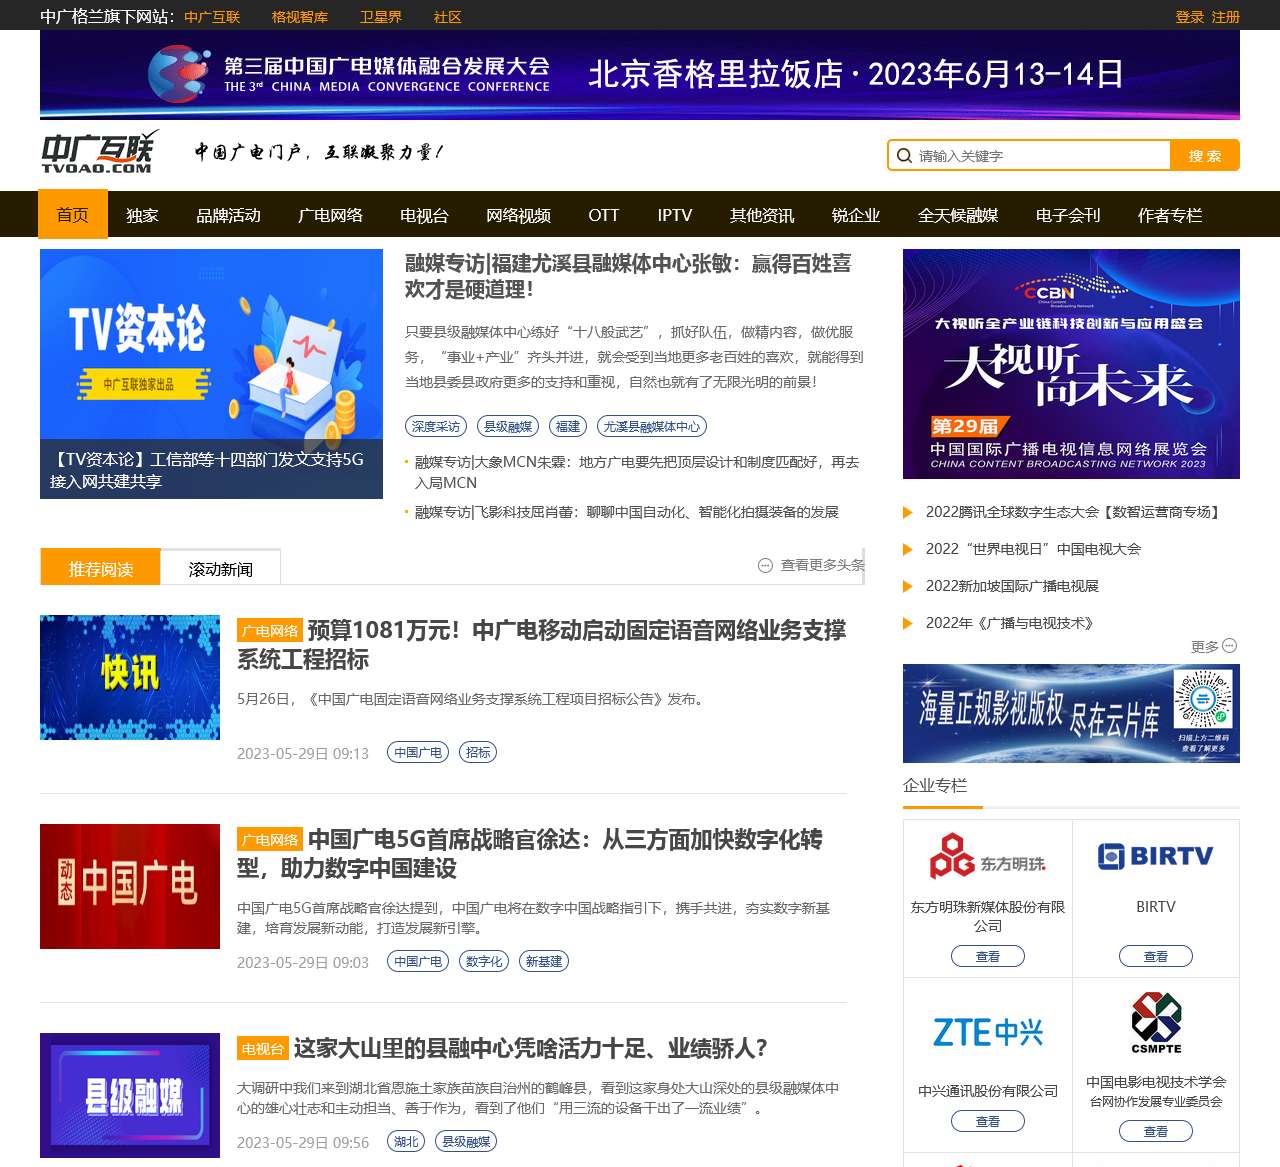1280x1167 pixels.
Task: Open the 海量正规影视版权 banner ad
Action: click(1071, 713)
